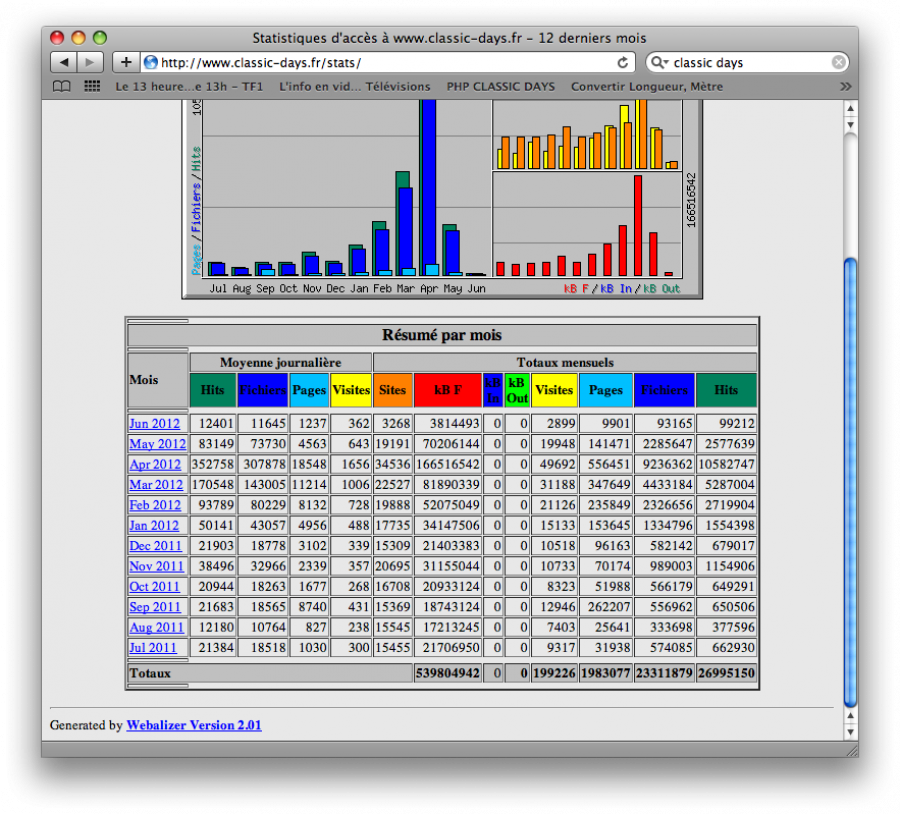Click the 'Totaux mensuels' header
The image size is (900, 814).
pos(565,362)
